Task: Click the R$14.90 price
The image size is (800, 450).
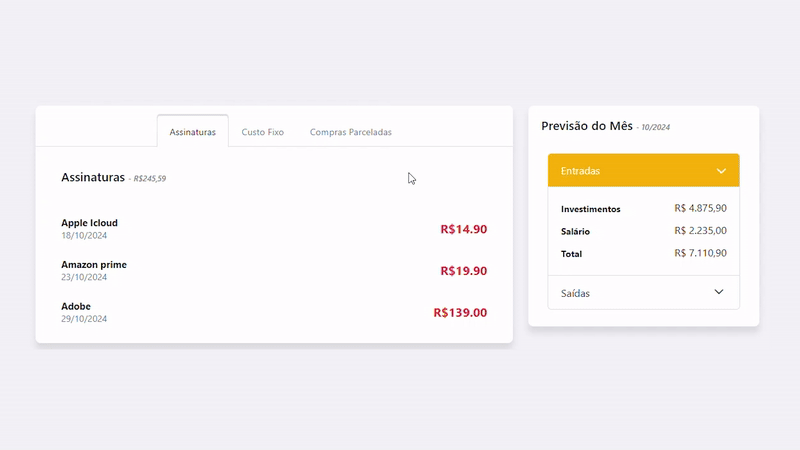Action: pyautogui.click(x=463, y=229)
